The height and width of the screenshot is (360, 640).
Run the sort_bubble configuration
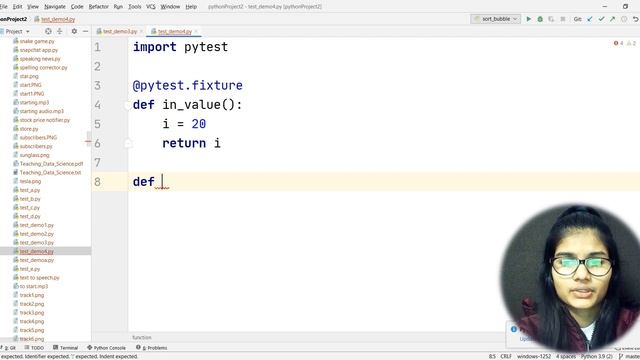coord(529,19)
